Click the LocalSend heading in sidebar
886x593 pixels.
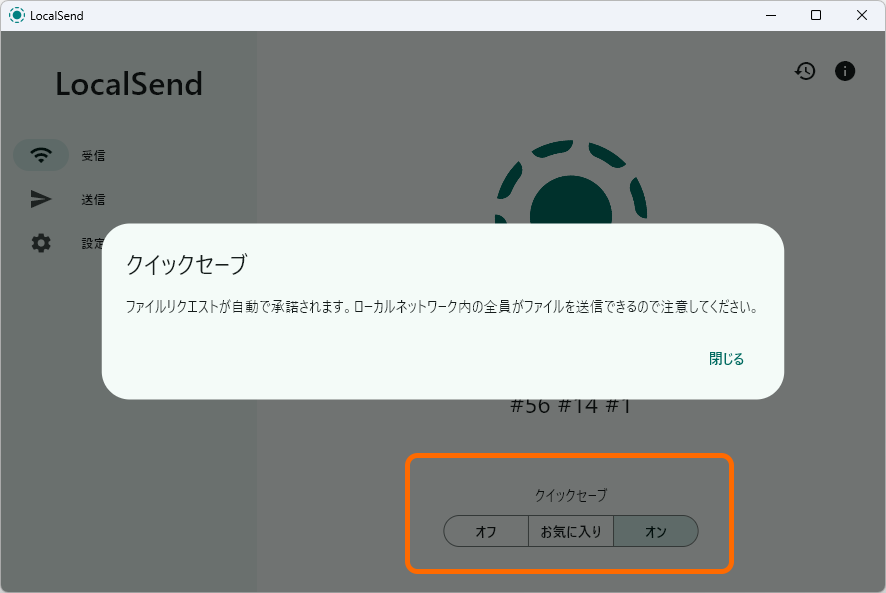(x=129, y=84)
